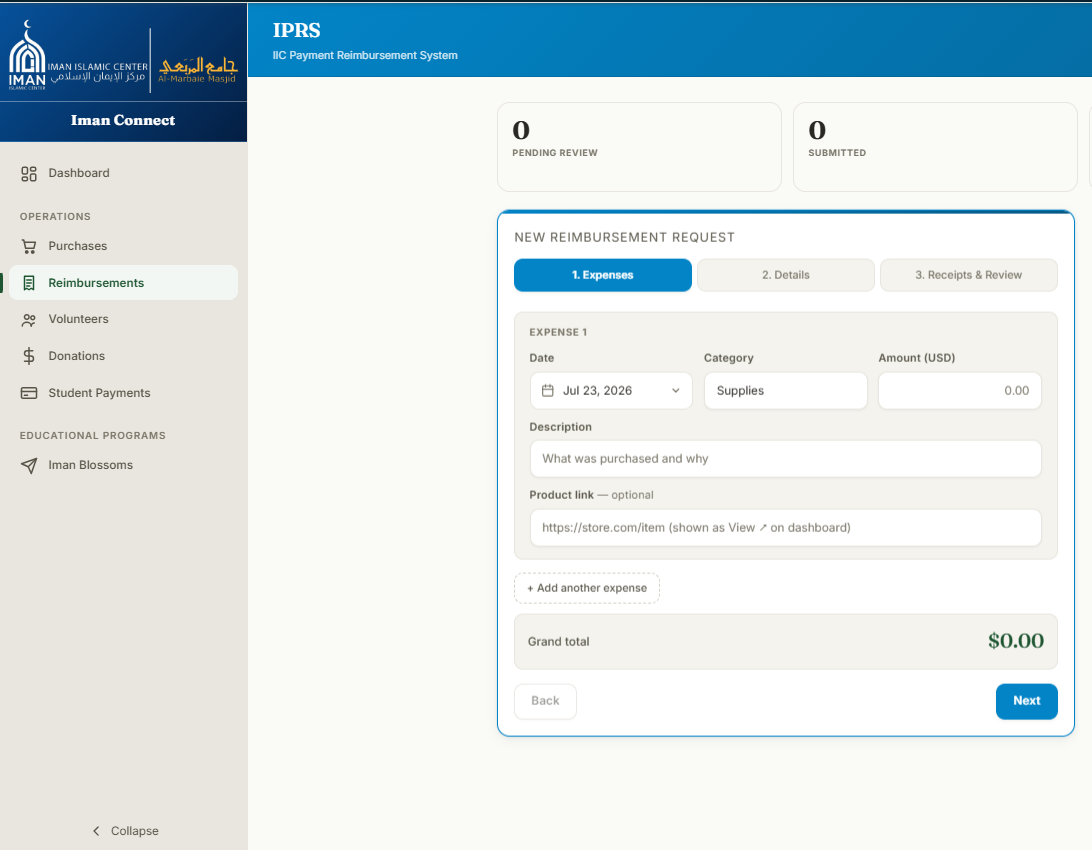The width and height of the screenshot is (1092, 850).
Task: Go to Volunteers page
Action: [123, 320]
